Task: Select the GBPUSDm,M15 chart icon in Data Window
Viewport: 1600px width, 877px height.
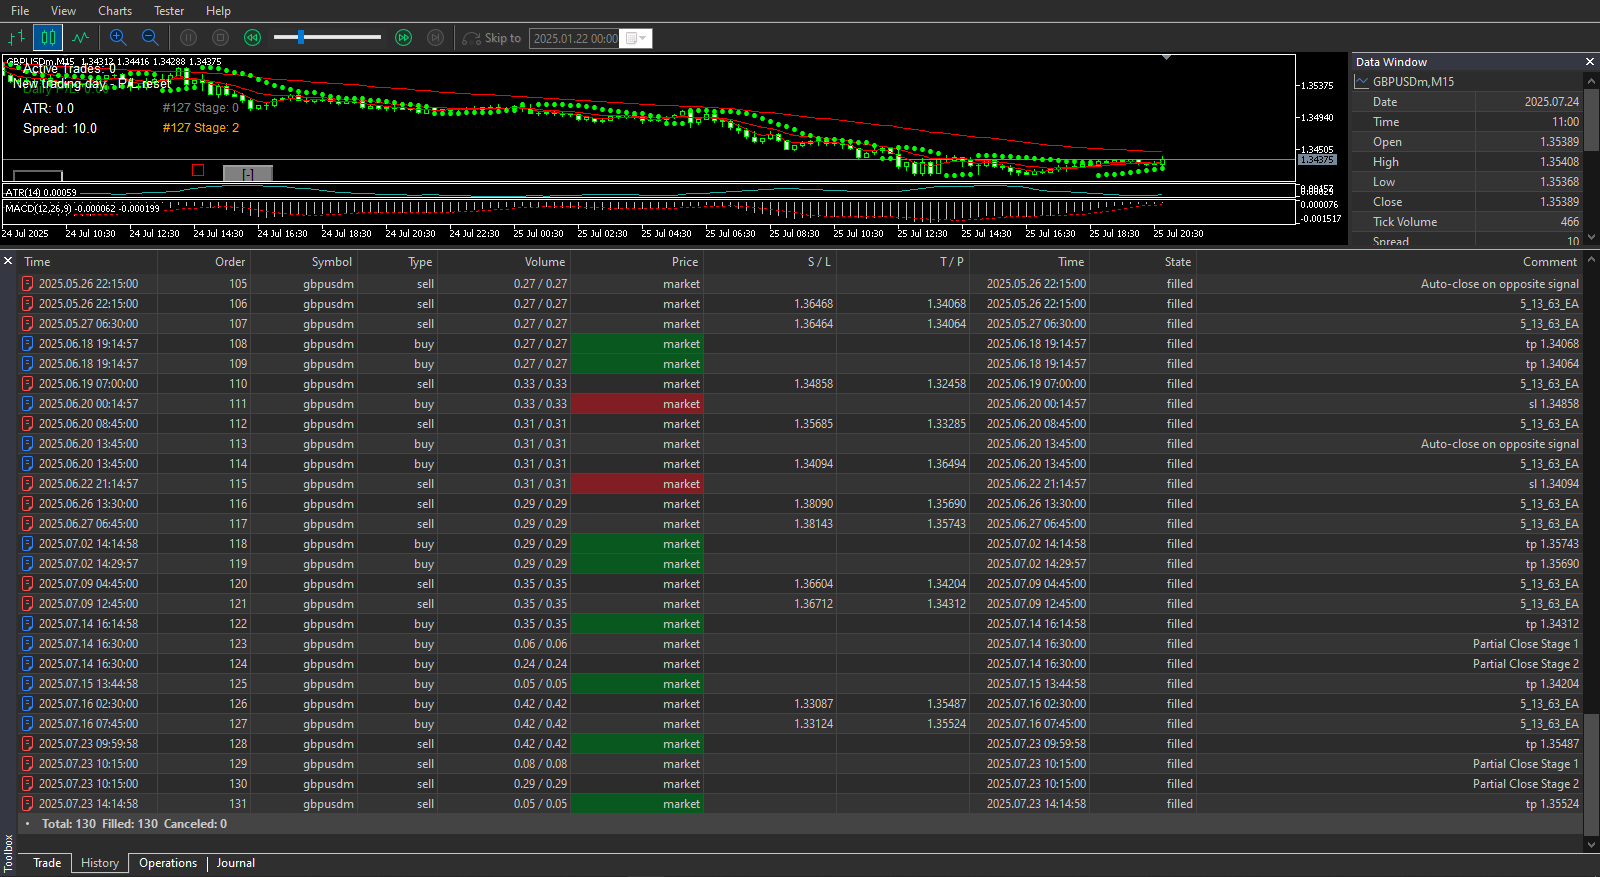Action: [x=1361, y=82]
